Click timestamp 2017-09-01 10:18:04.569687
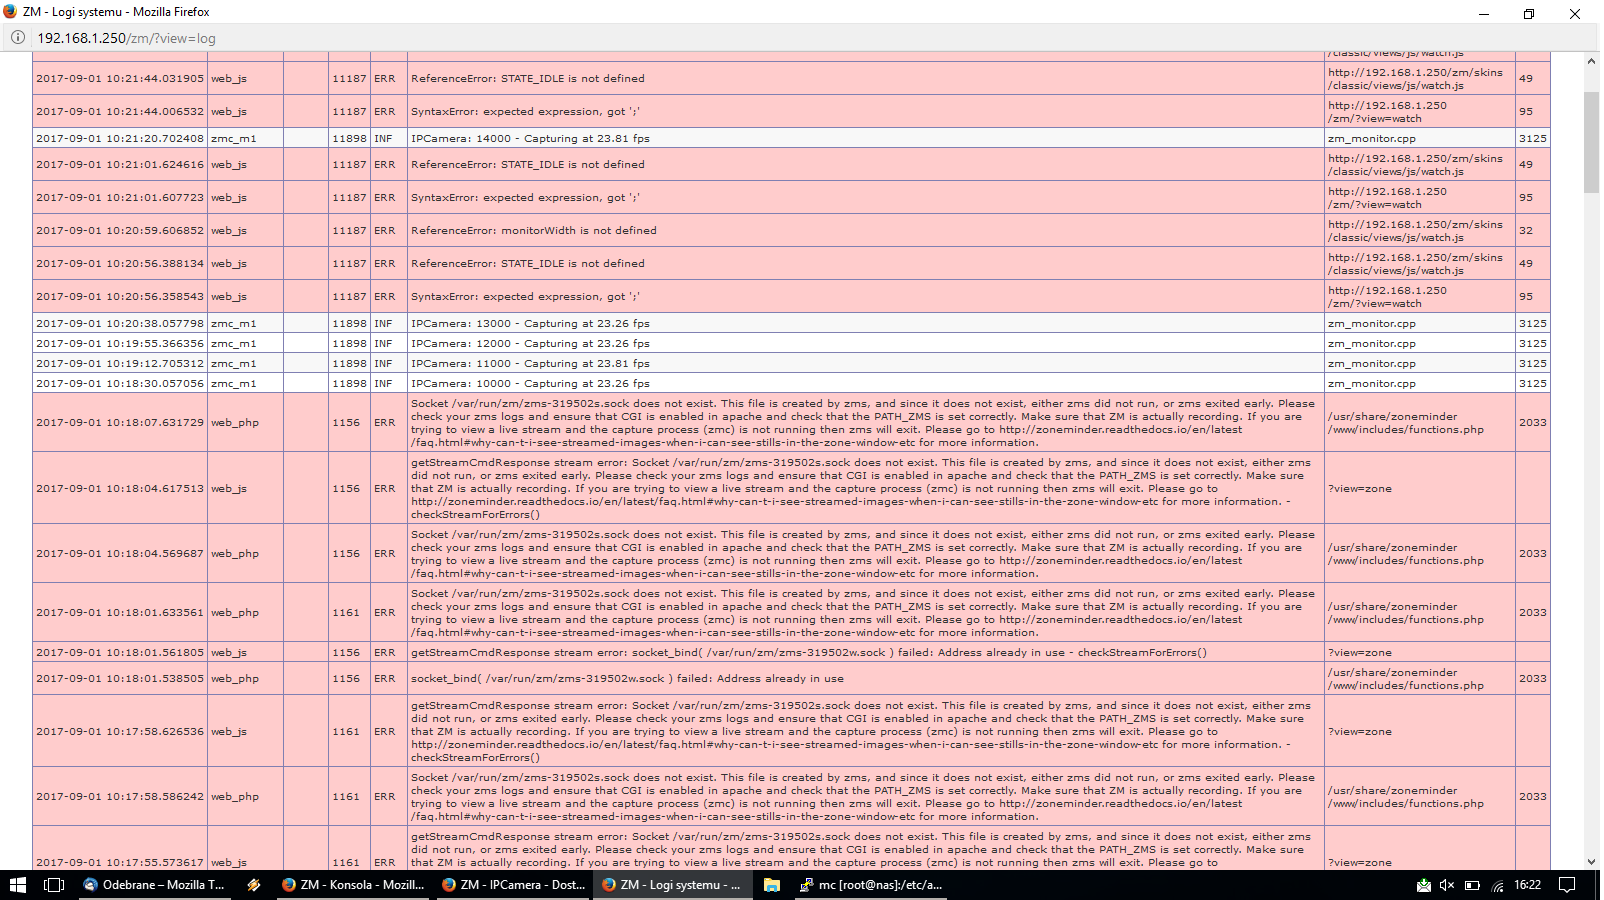 pyautogui.click(x=120, y=553)
